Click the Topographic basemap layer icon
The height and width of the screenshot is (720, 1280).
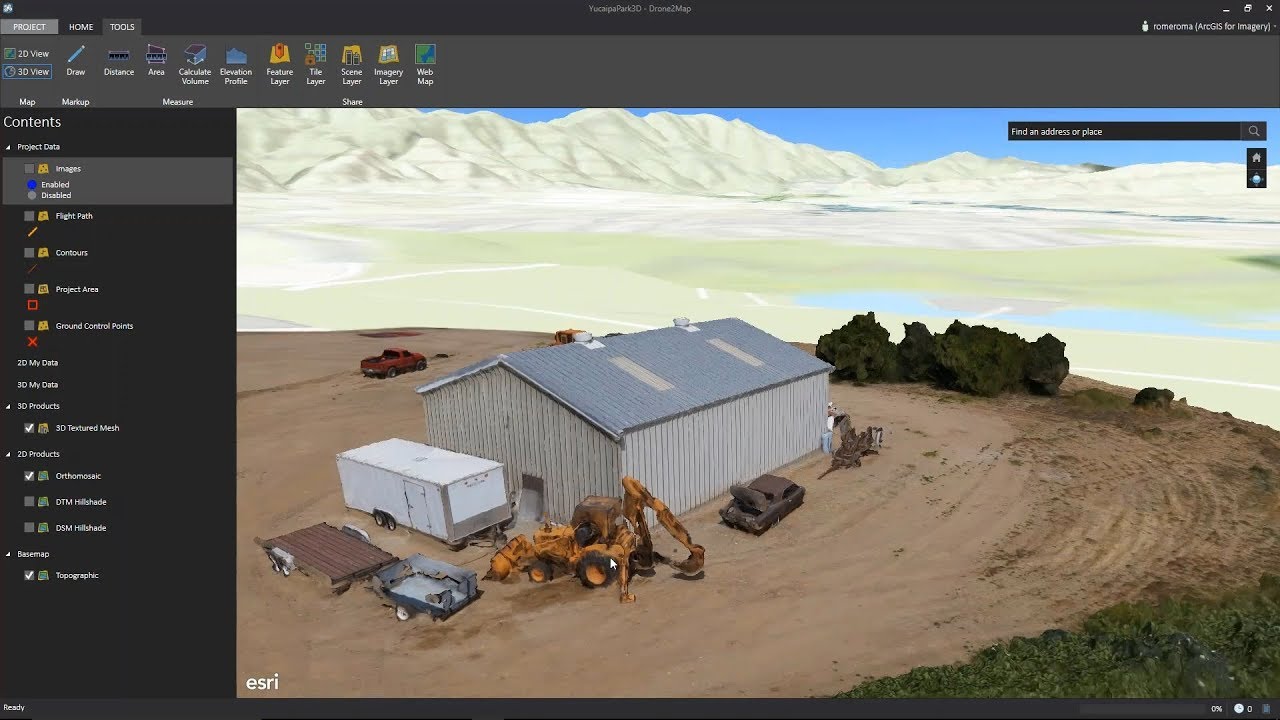(43, 576)
